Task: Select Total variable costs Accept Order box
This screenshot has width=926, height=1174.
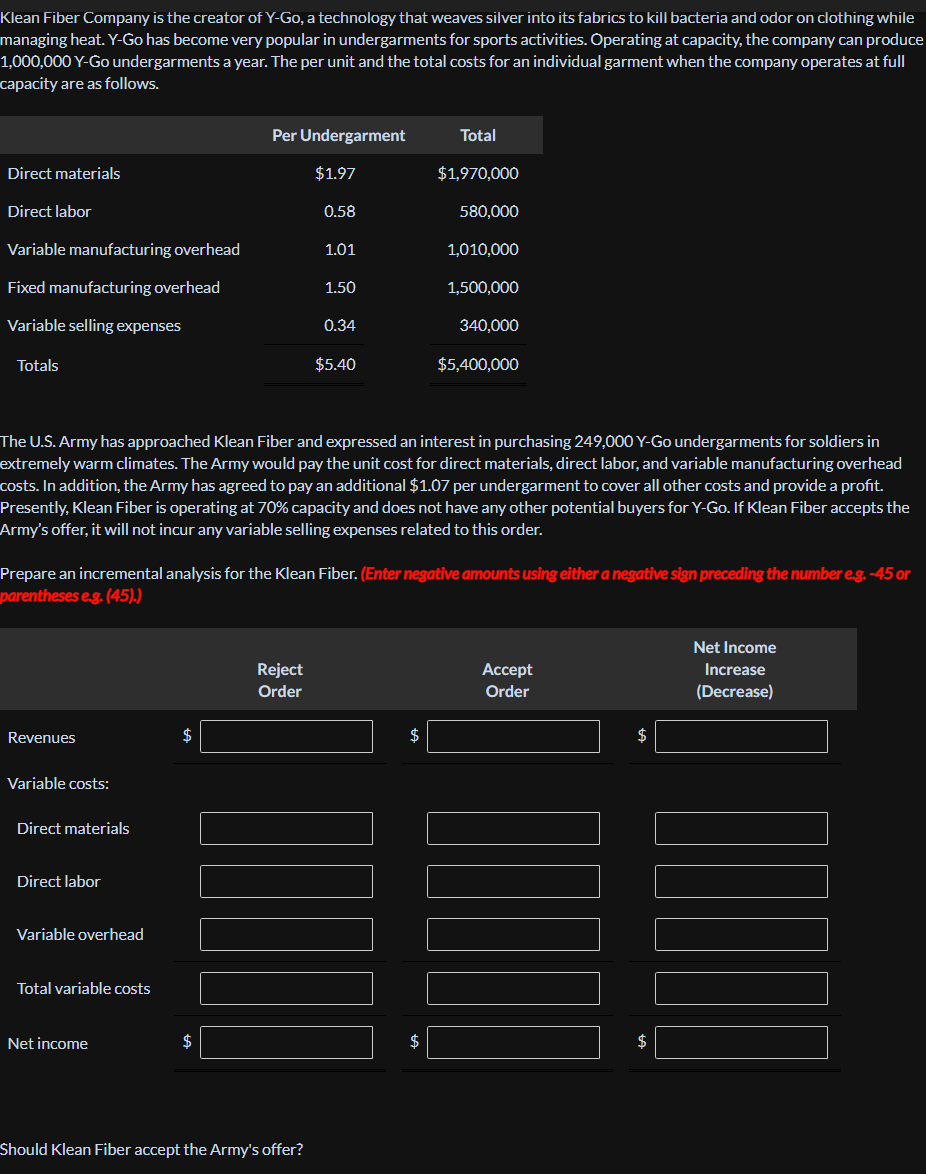Action: point(514,988)
